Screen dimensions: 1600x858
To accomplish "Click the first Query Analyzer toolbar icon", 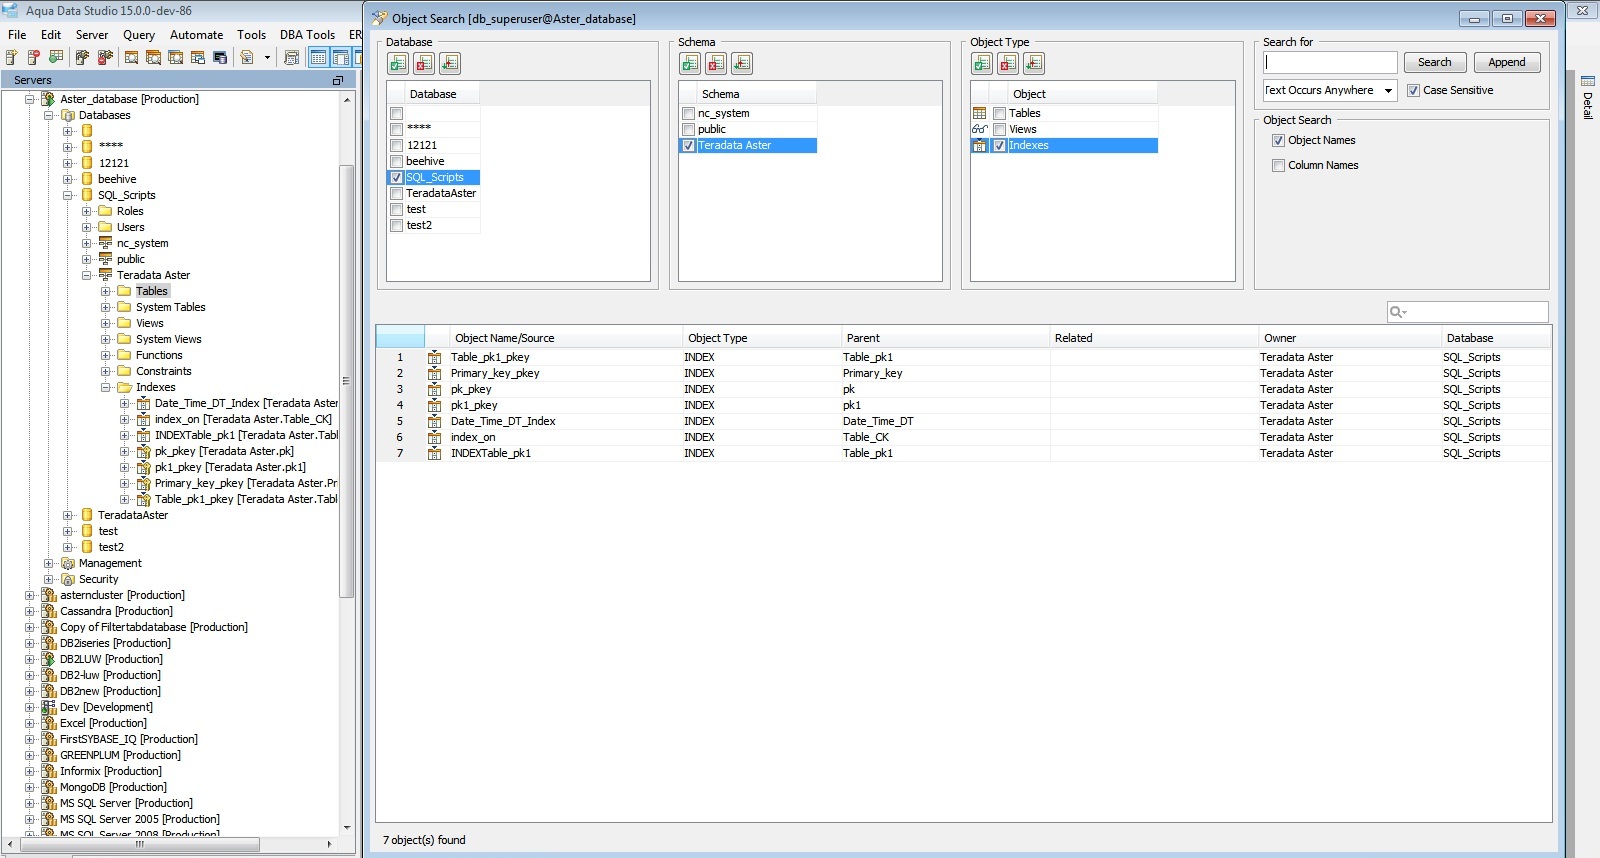I will [131, 57].
